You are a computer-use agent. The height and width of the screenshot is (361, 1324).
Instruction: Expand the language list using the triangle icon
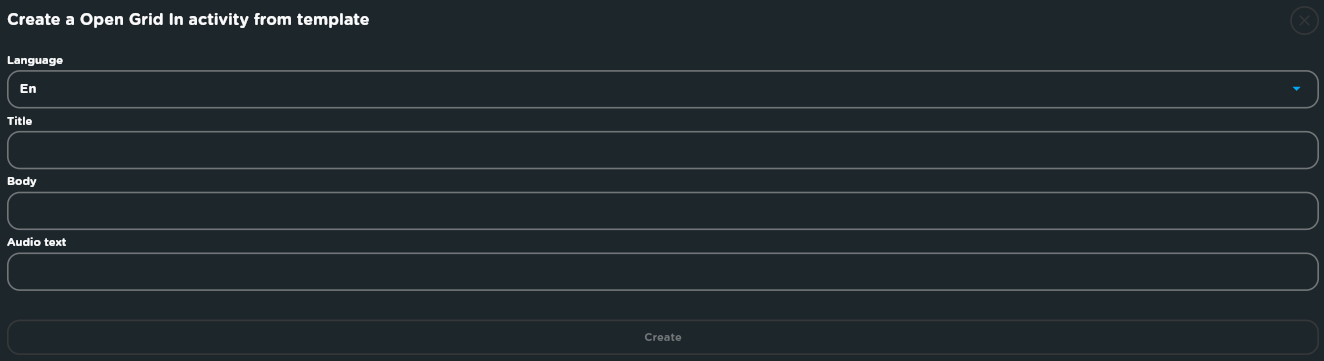click(x=1296, y=89)
